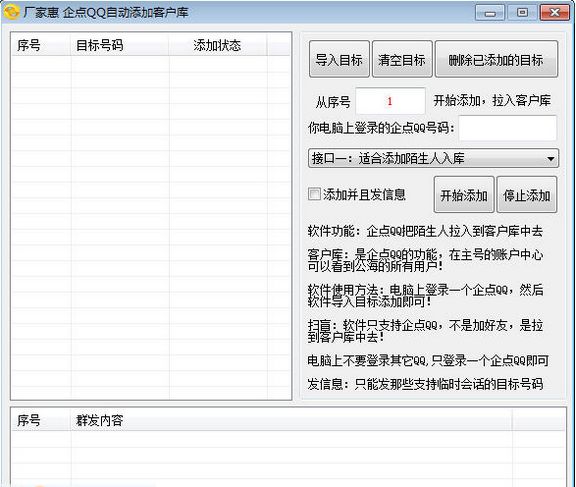The image size is (576, 487).
Task: Click the 开始添加 button
Action: click(464, 195)
